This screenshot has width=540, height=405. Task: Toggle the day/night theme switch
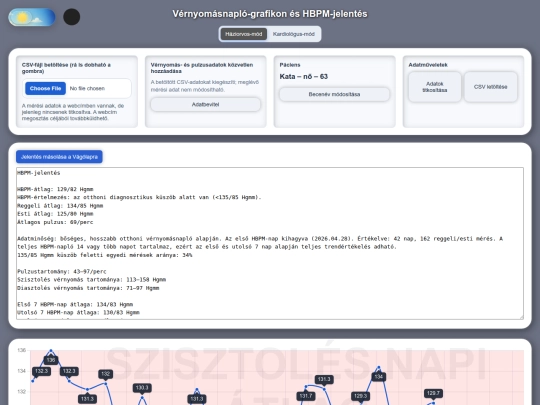32,17
